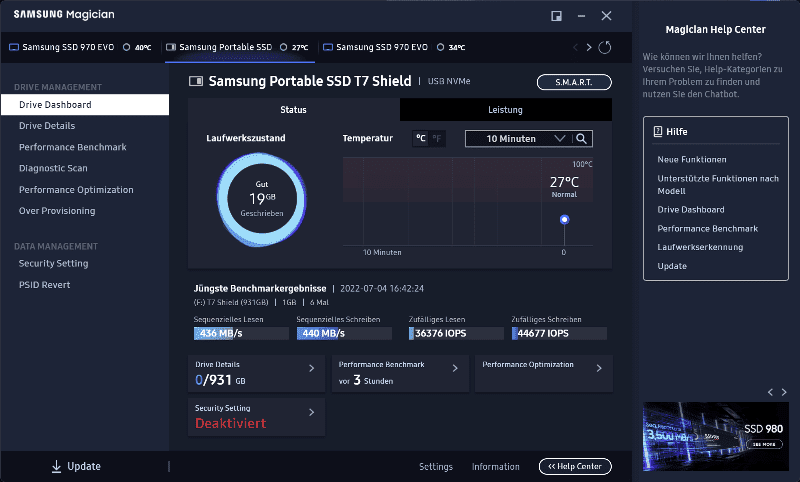Open the Drive Details card arrow
Screen dimensions: 800x482
click(x=311, y=369)
